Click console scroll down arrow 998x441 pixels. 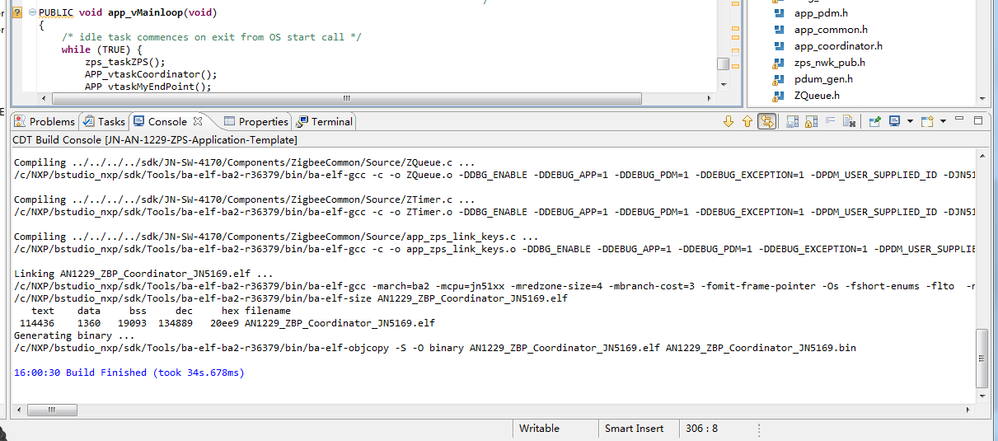click(x=983, y=396)
